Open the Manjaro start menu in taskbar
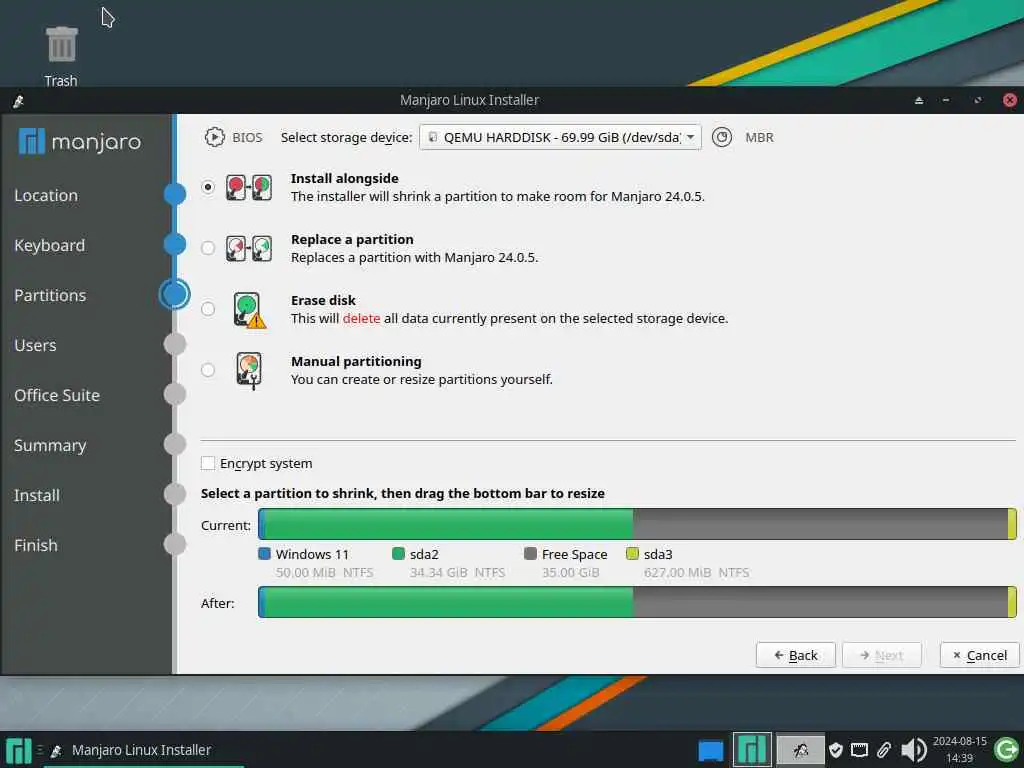 point(18,750)
